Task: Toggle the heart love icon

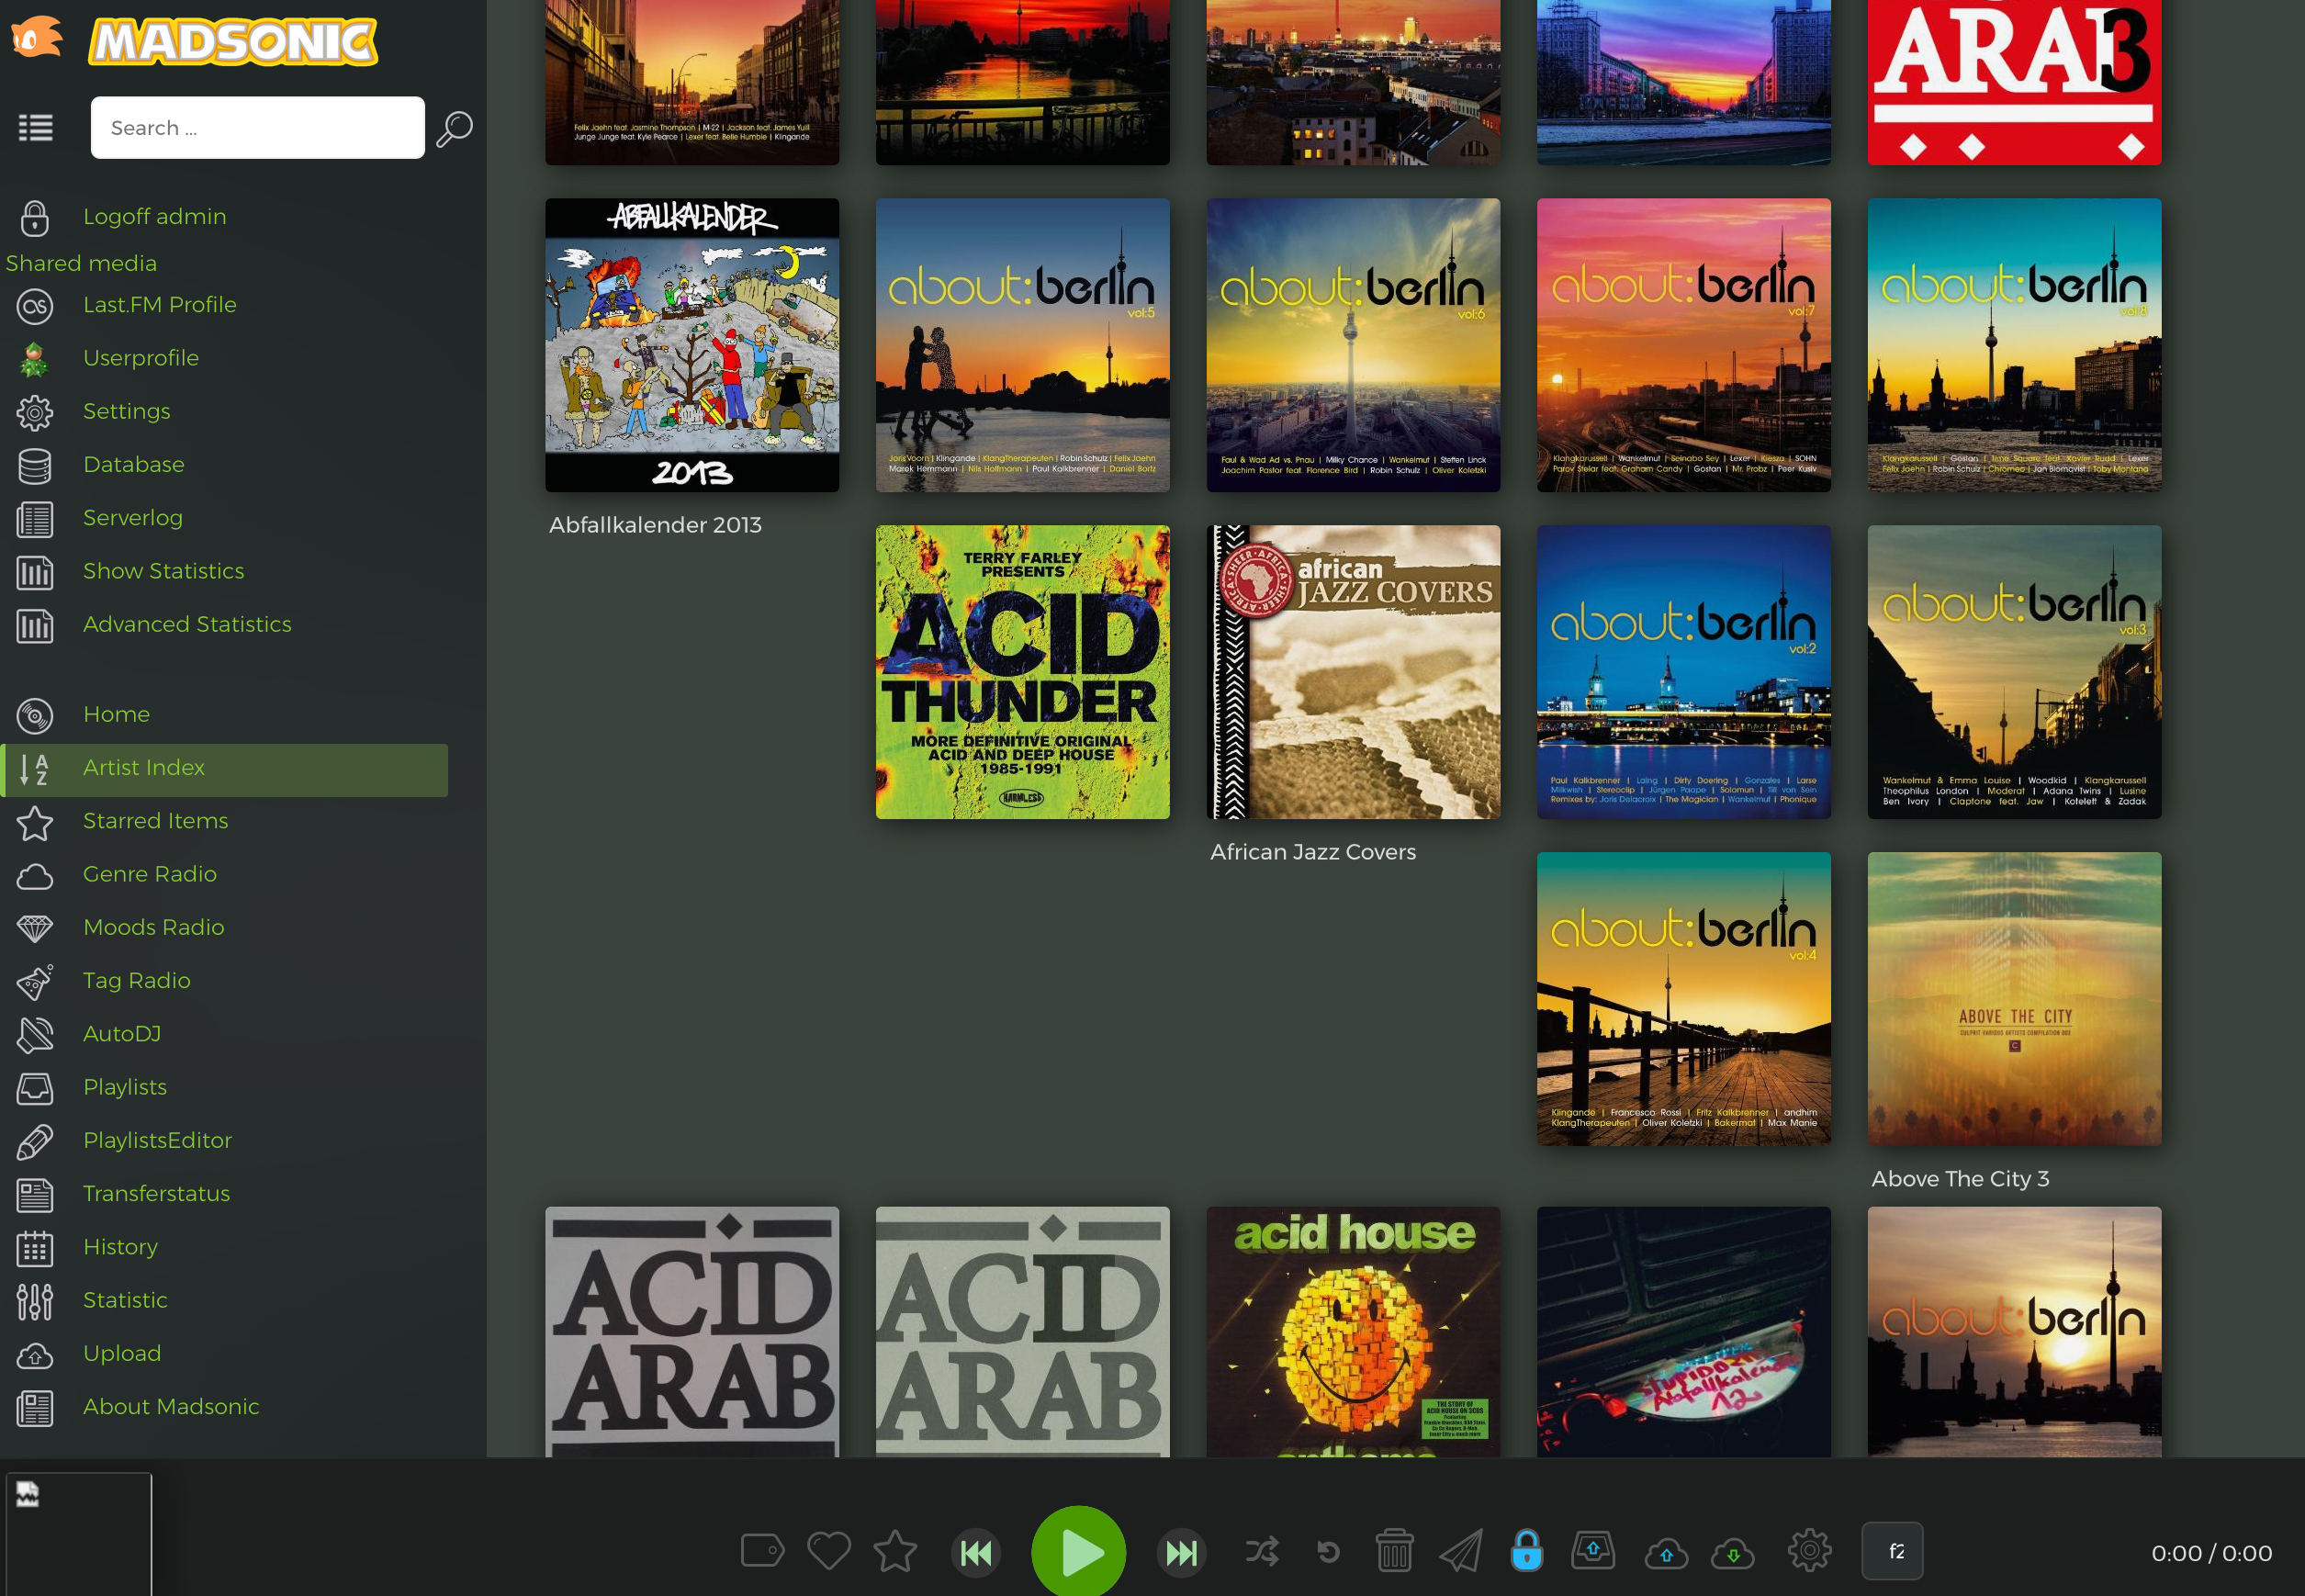Action: click(828, 1551)
